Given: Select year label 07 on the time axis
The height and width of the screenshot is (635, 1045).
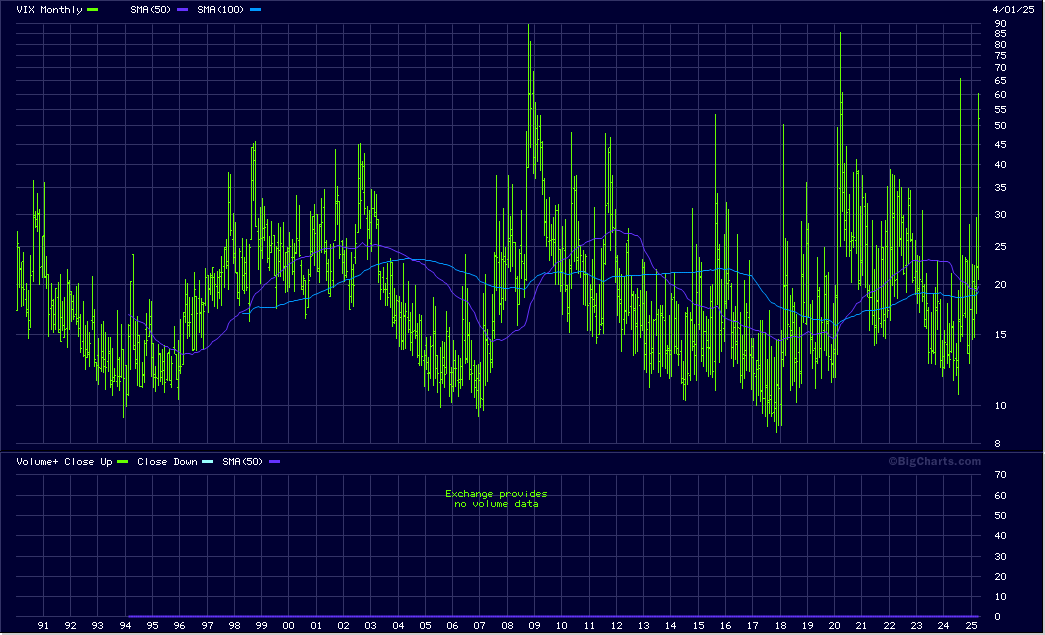Looking at the screenshot, I should (x=480, y=625).
